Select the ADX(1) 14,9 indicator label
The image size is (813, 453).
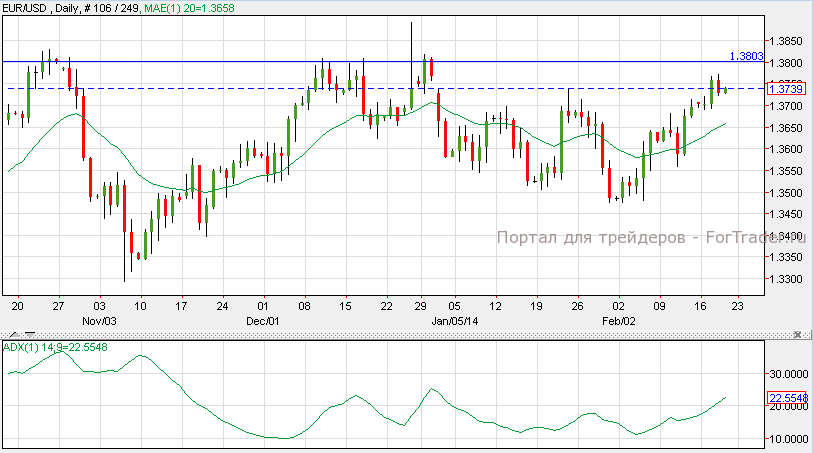coord(54,347)
